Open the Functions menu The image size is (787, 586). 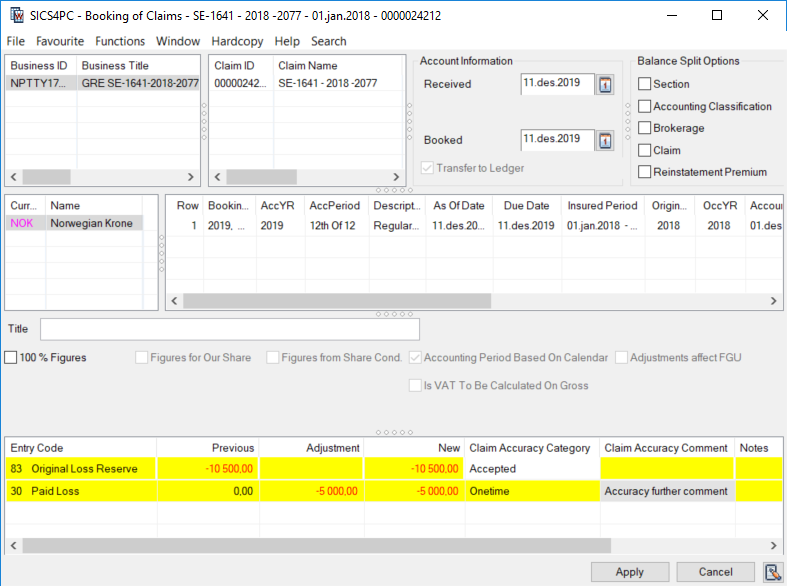(119, 41)
